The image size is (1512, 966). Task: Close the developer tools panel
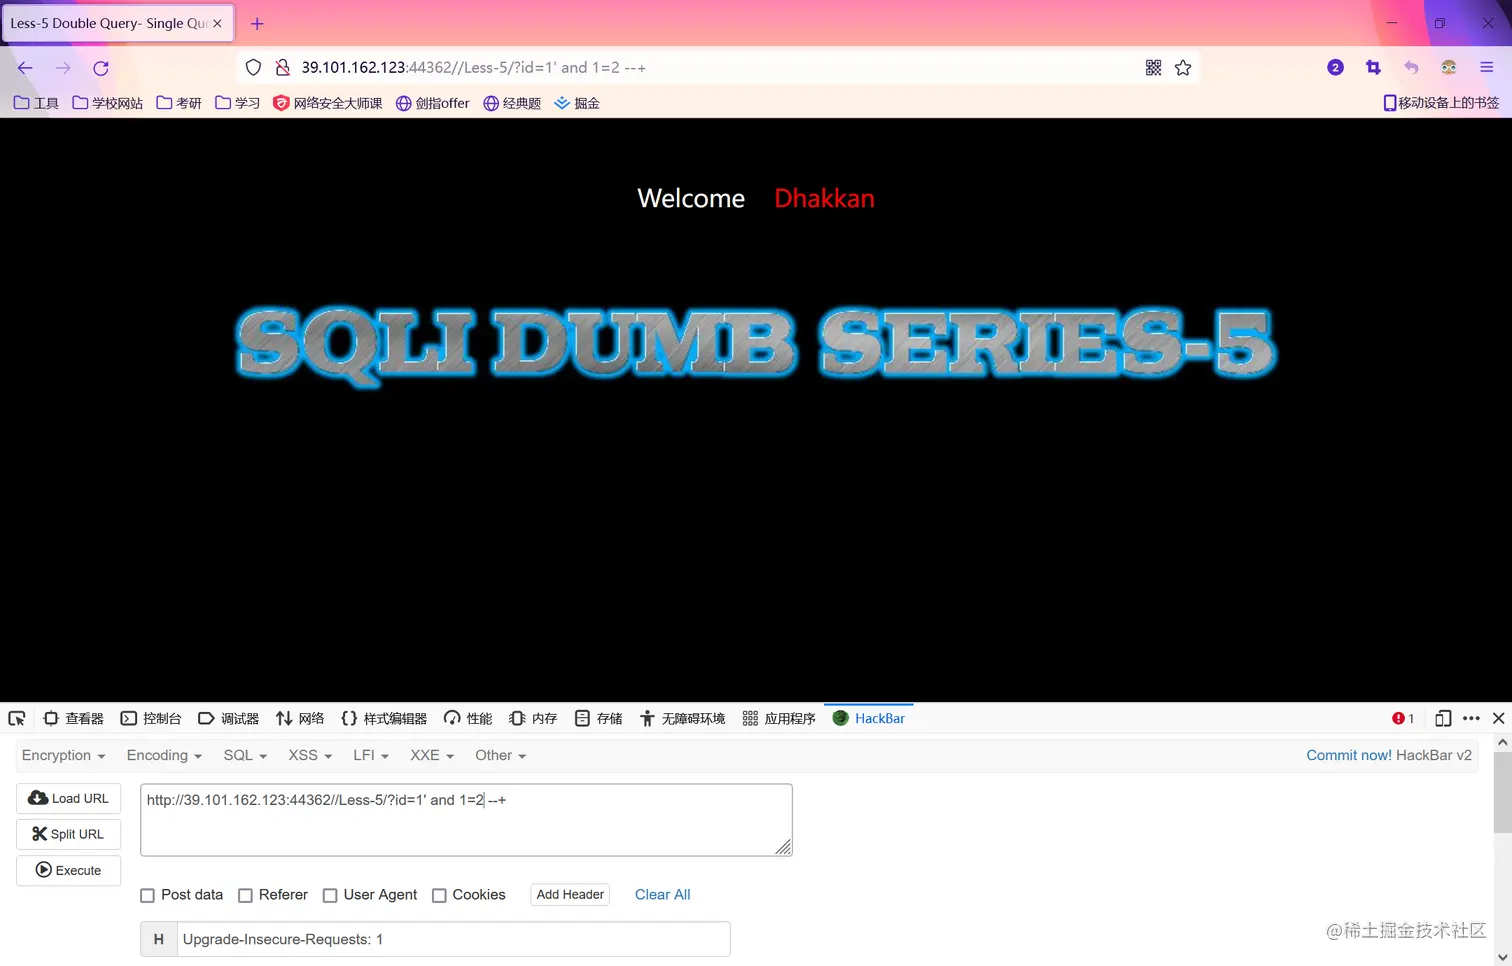[1498, 719]
